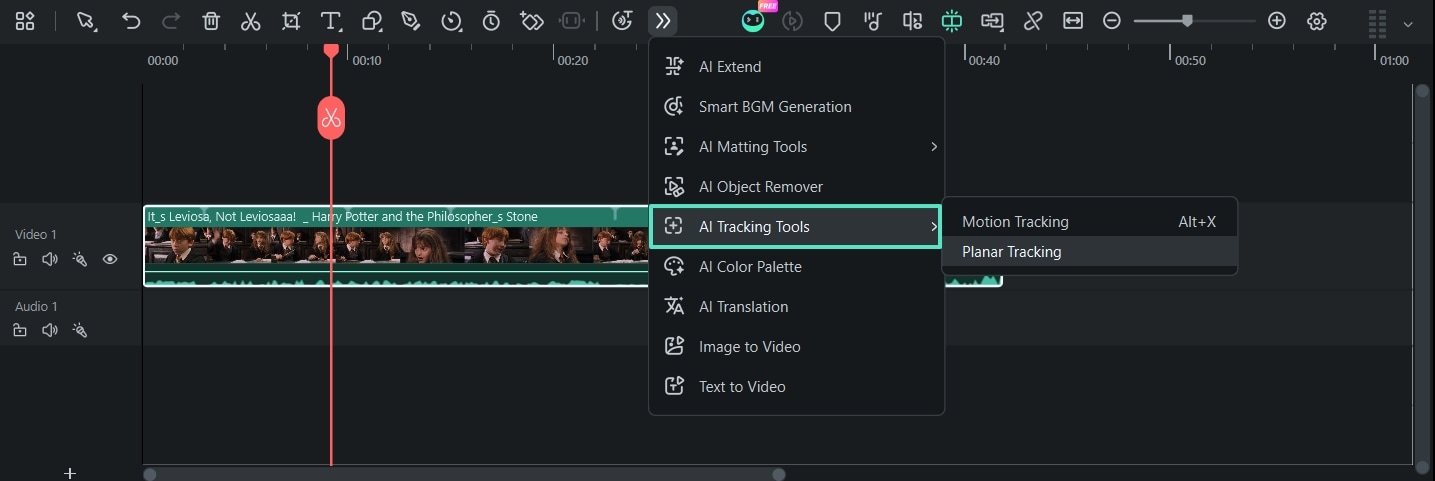Undo the last edit
Screen dimensions: 1435x481
[131, 21]
